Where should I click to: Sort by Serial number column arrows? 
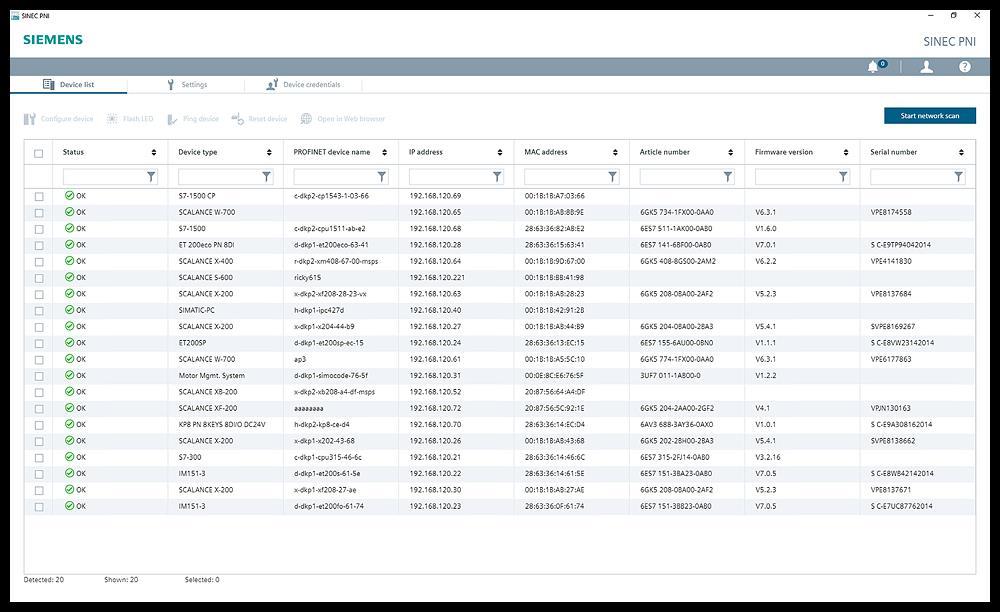point(961,152)
